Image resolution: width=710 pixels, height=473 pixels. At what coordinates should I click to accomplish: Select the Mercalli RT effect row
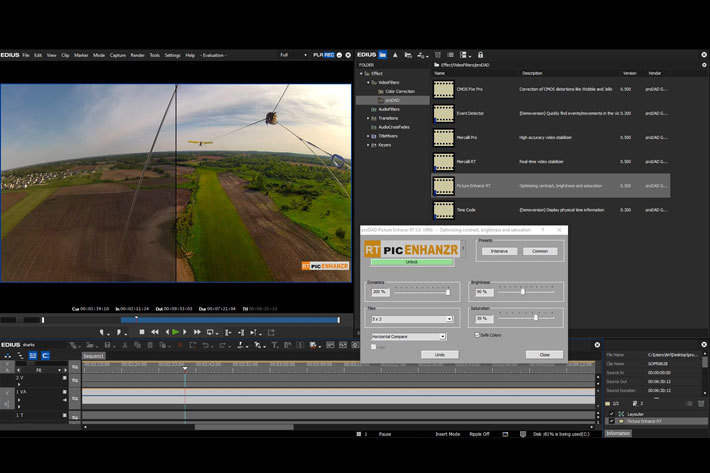[x=551, y=162]
